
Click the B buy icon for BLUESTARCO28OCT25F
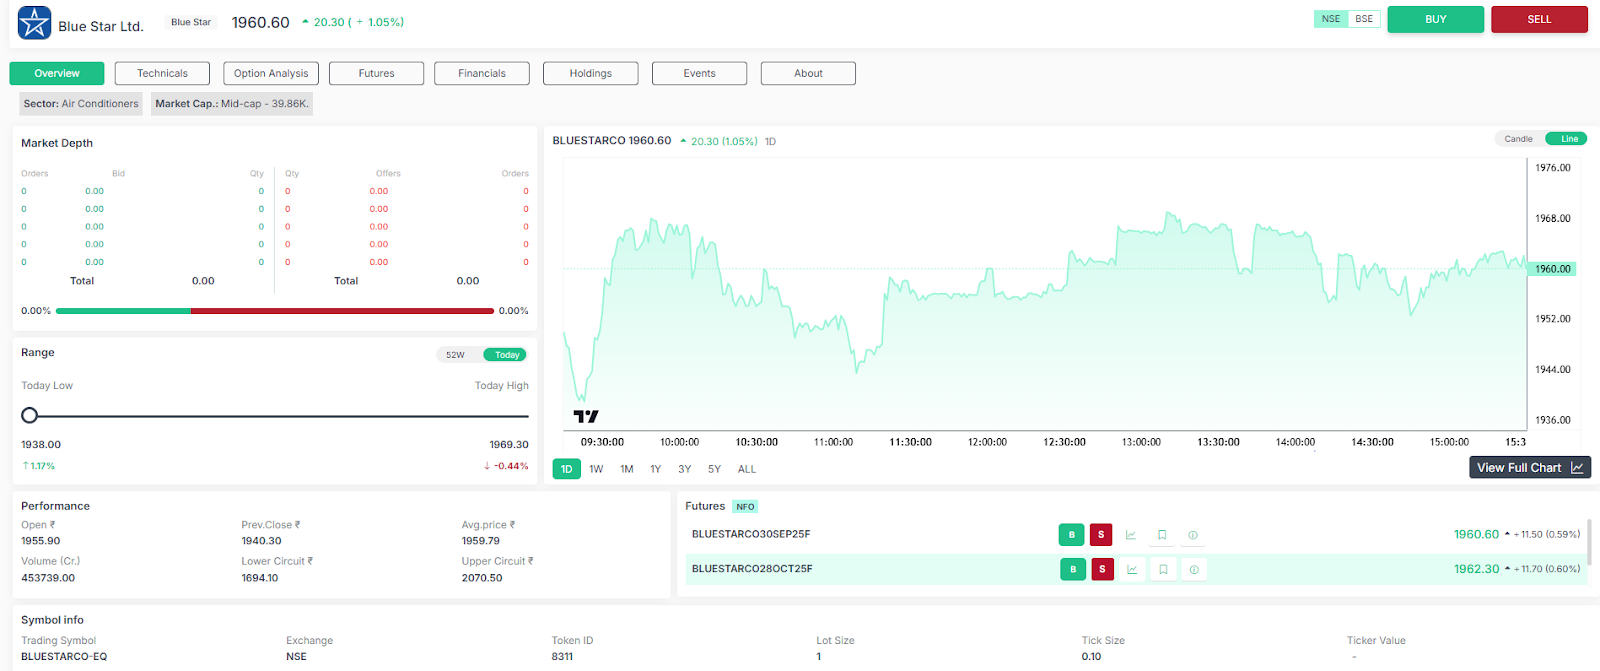pos(1073,569)
